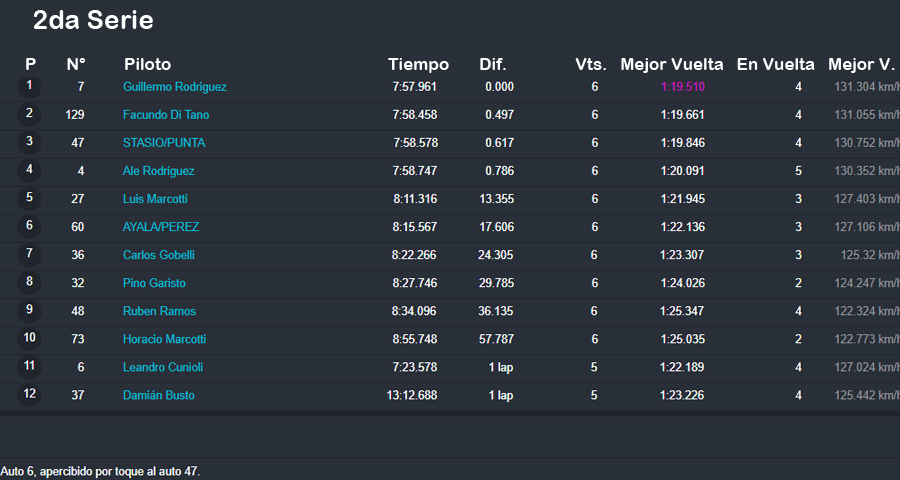Open Facundo Di Tano driver profile
Viewport: 900px width, 480px height.
pos(165,115)
